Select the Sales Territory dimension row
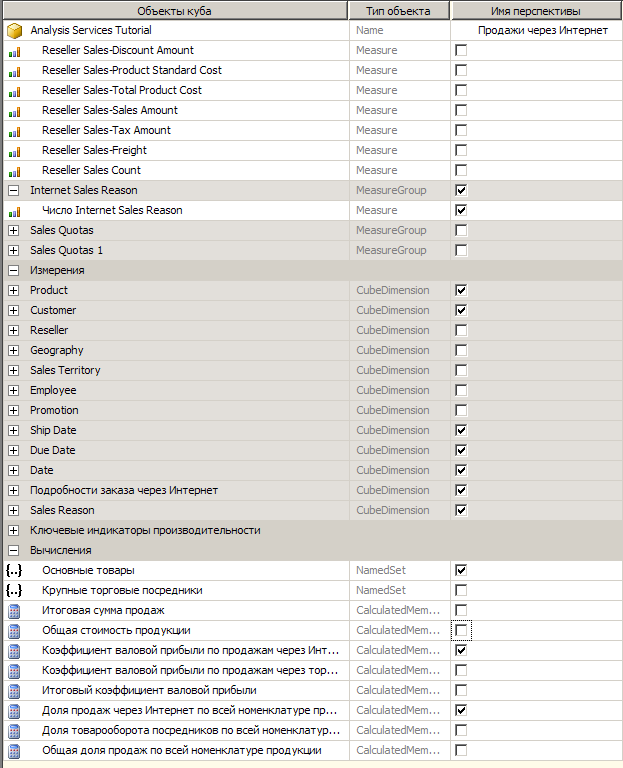This screenshot has width=623, height=768. coord(312,370)
